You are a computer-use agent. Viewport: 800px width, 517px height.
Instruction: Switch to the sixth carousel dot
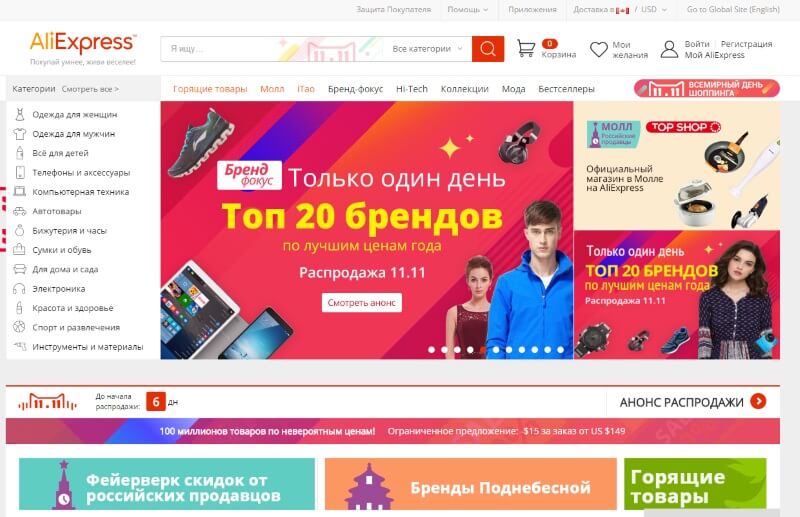pyautogui.click(x=496, y=350)
